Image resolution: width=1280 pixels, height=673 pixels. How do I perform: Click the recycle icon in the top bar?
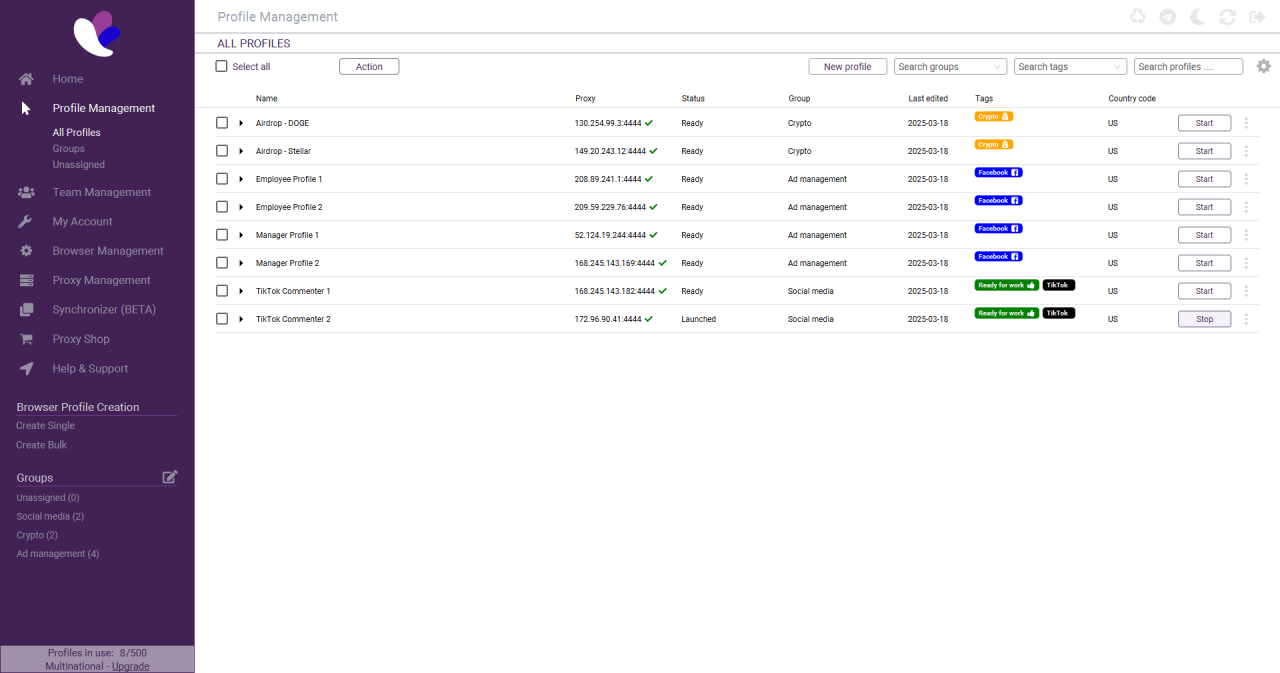tap(1138, 17)
